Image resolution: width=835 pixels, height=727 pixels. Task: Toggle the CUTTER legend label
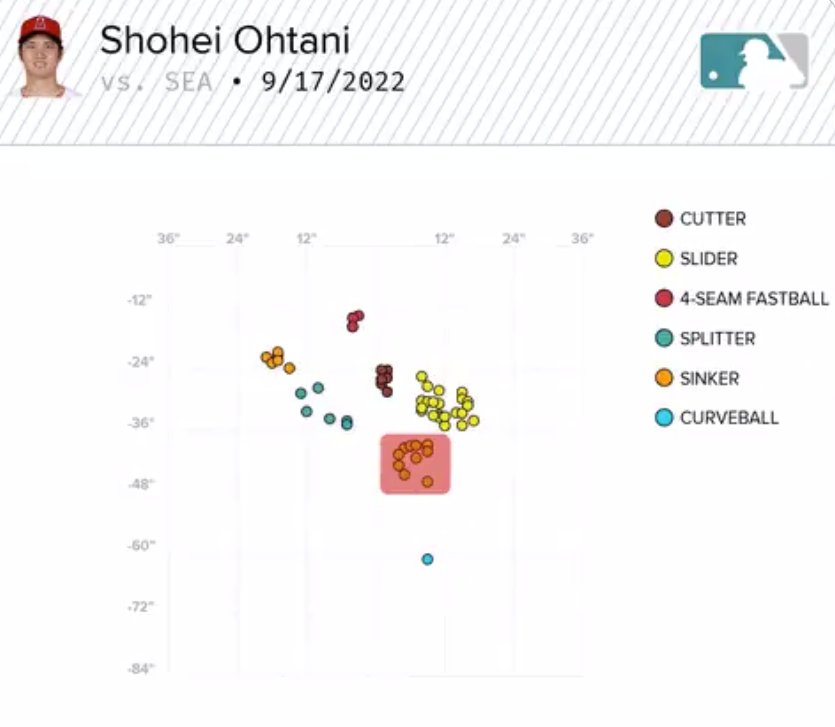(x=713, y=219)
